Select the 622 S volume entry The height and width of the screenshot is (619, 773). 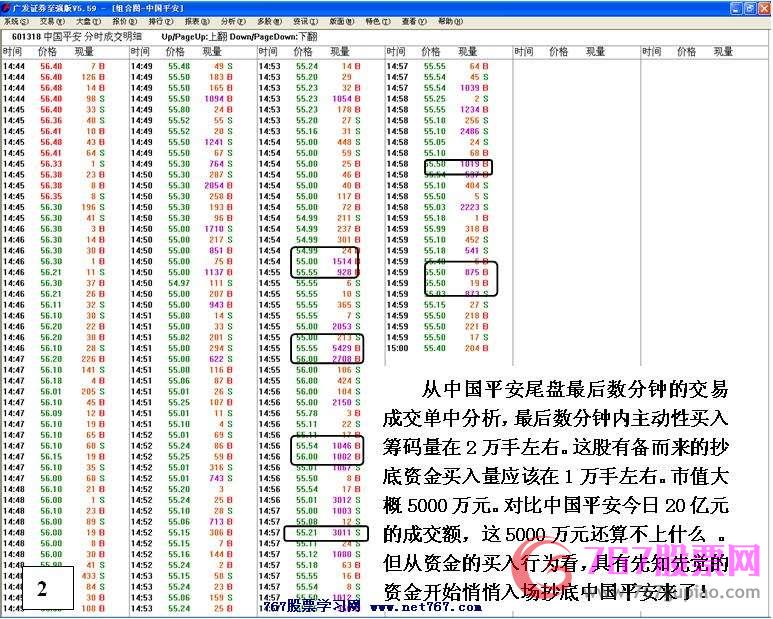[x=221, y=359]
